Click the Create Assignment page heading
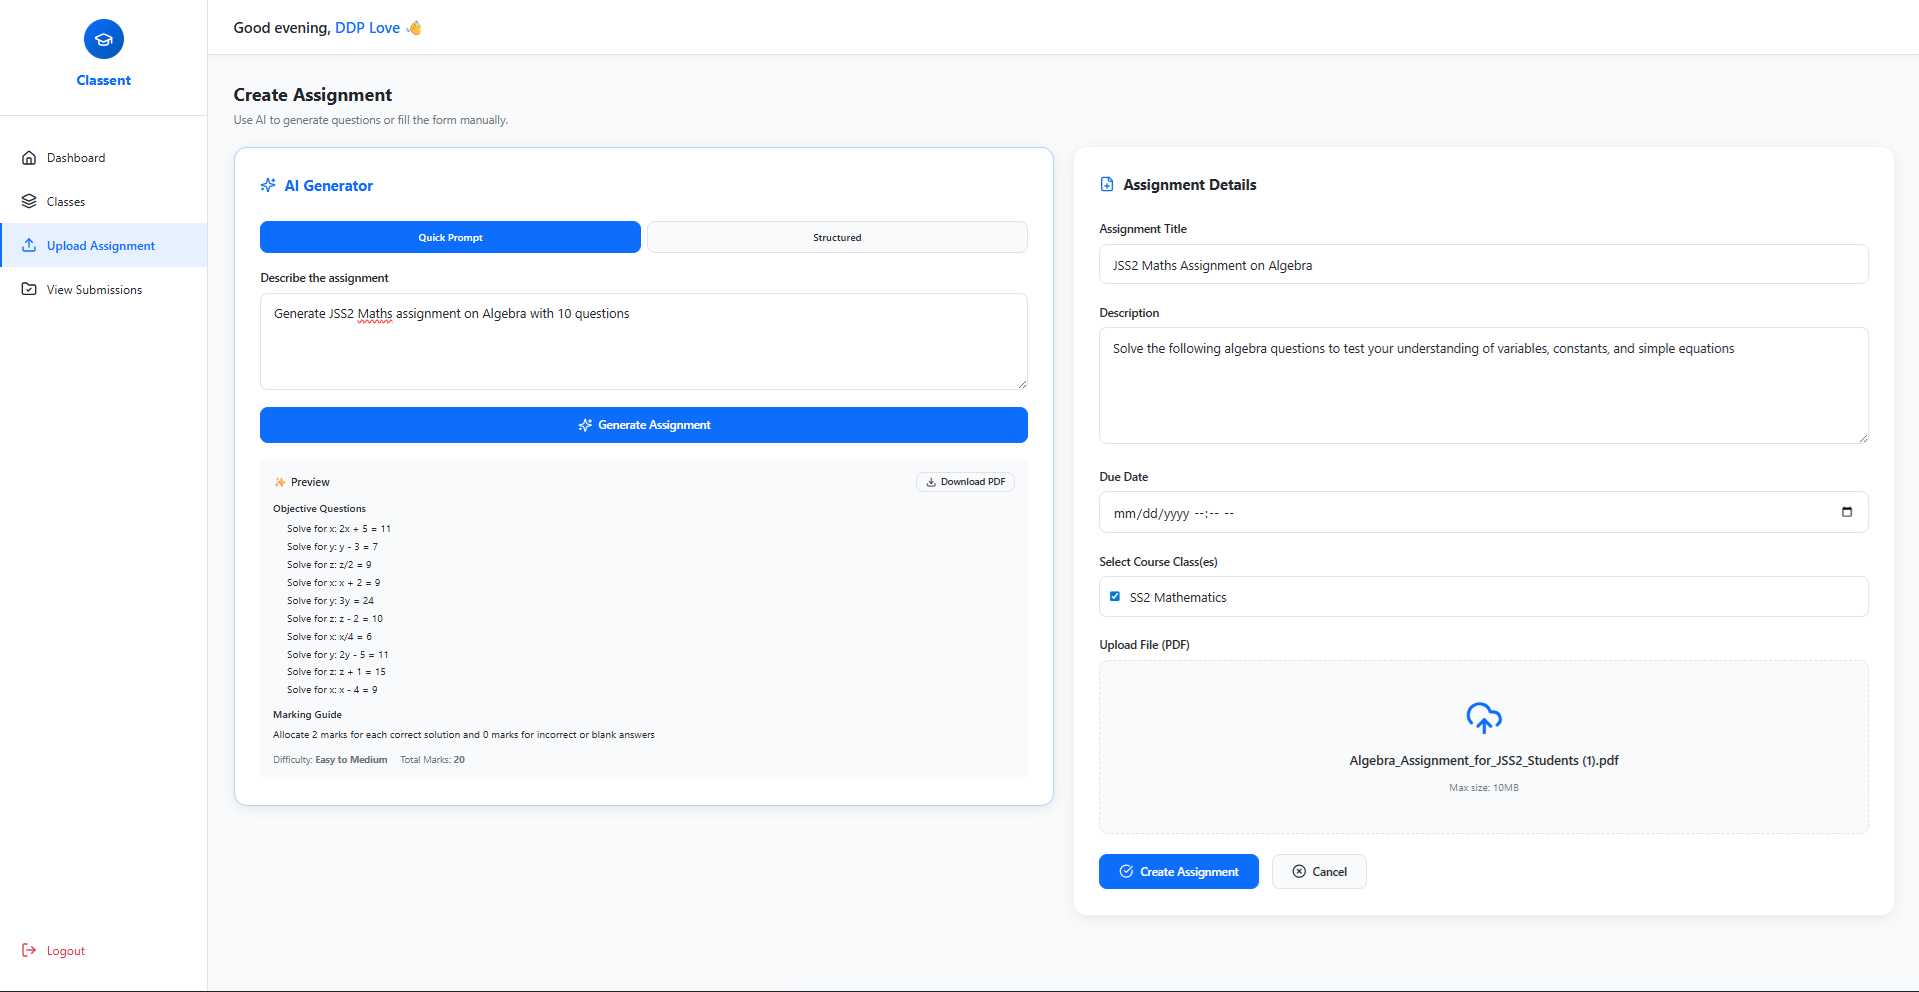The width and height of the screenshot is (1919, 992). [313, 95]
